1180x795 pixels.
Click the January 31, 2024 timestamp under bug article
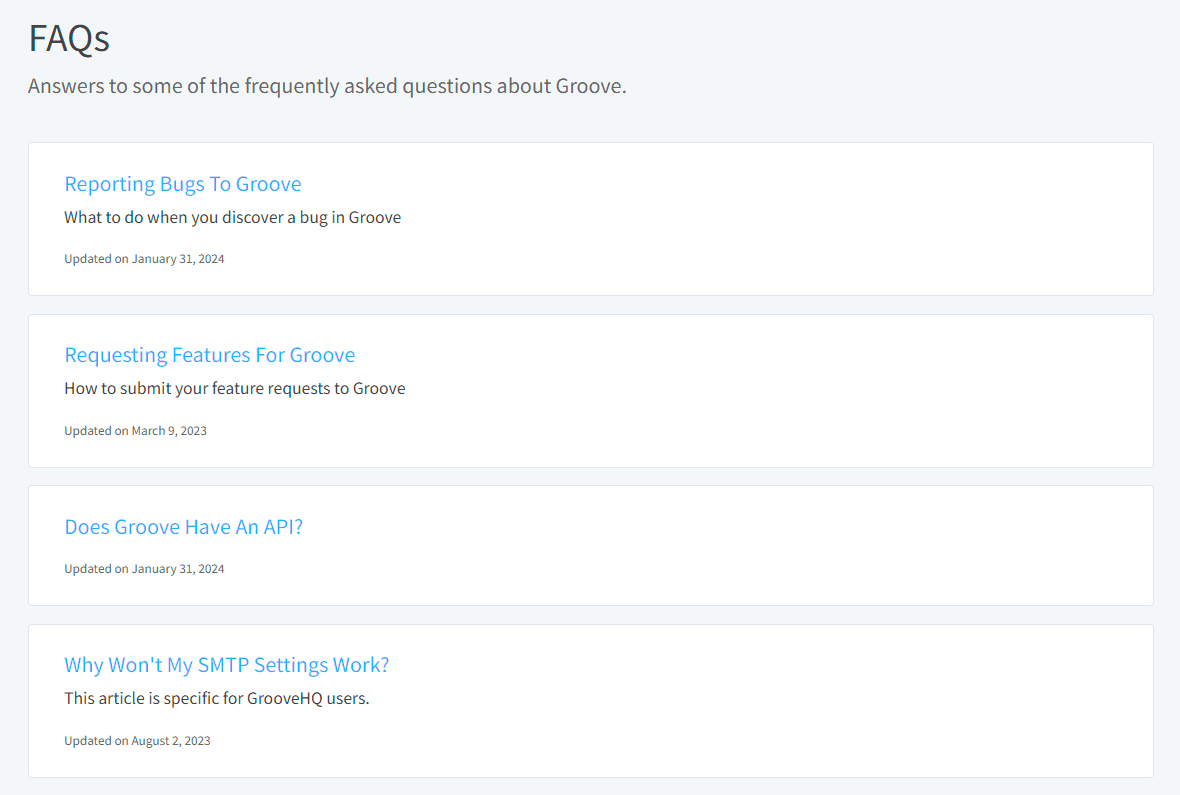(144, 258)
